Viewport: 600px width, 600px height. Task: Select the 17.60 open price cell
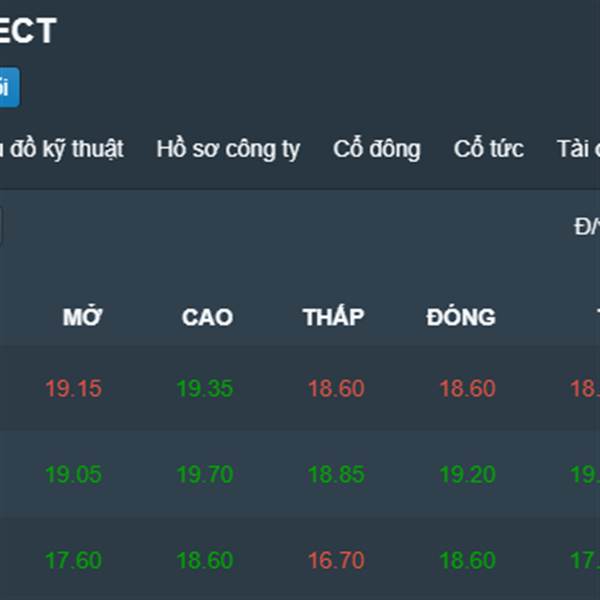tap(73, 561)
